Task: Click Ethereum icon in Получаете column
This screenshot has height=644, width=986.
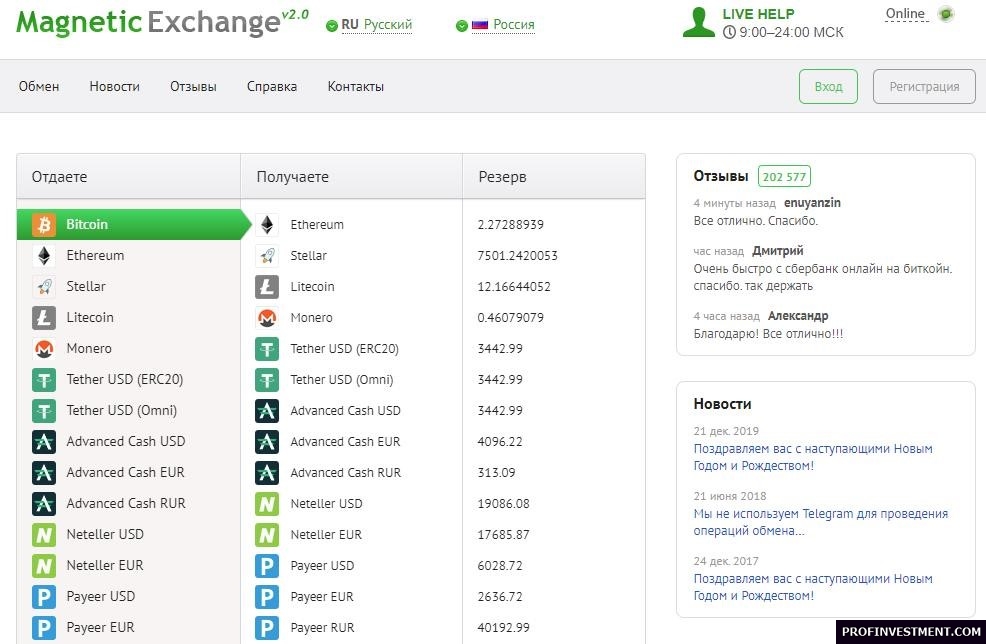Action: (267, 225)
